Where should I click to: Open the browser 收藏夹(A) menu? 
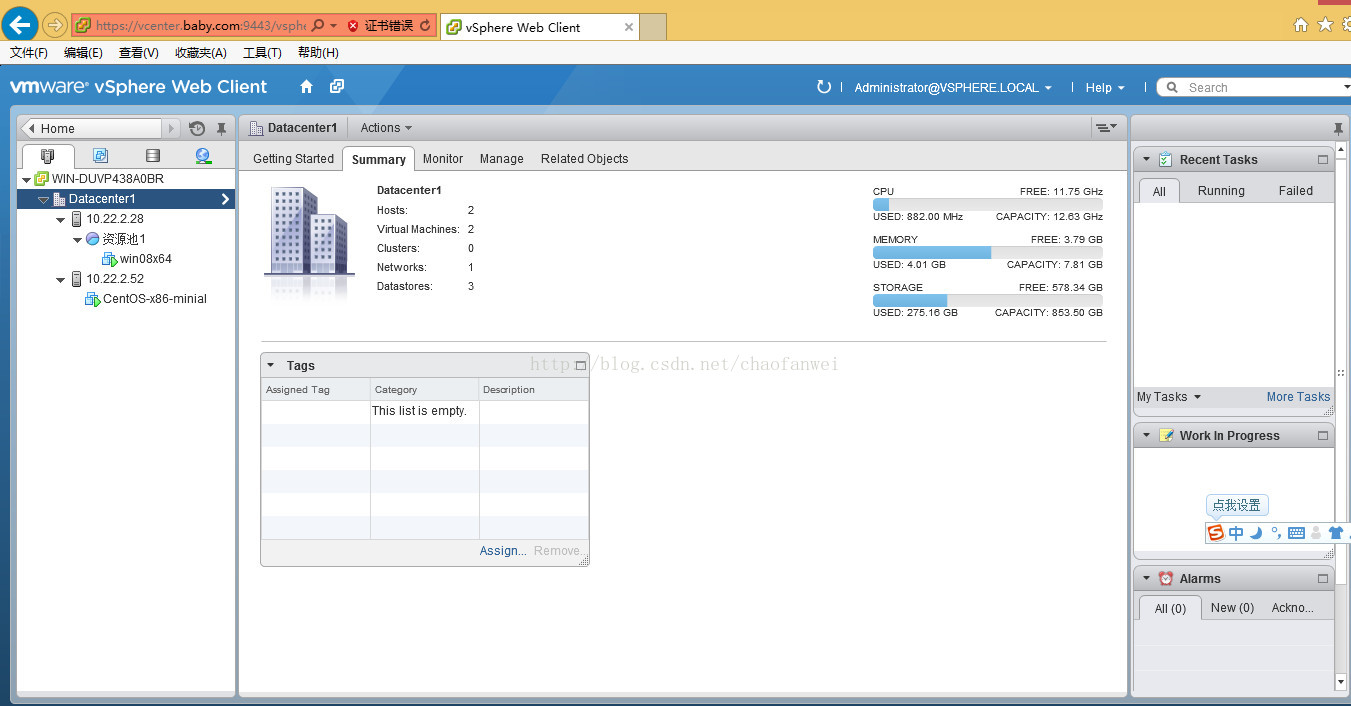point(200,52)
